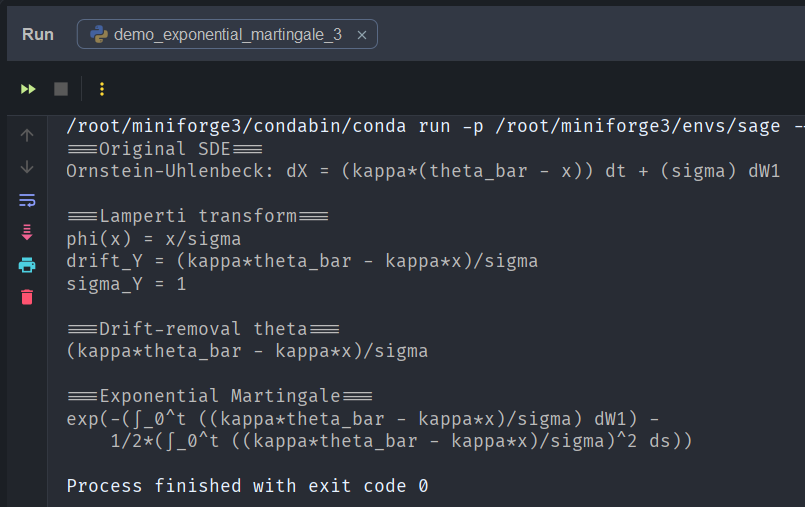Screen dimensions: 805x507
Task: Click the up arrow in console sidebar
Action: [27, 135]
